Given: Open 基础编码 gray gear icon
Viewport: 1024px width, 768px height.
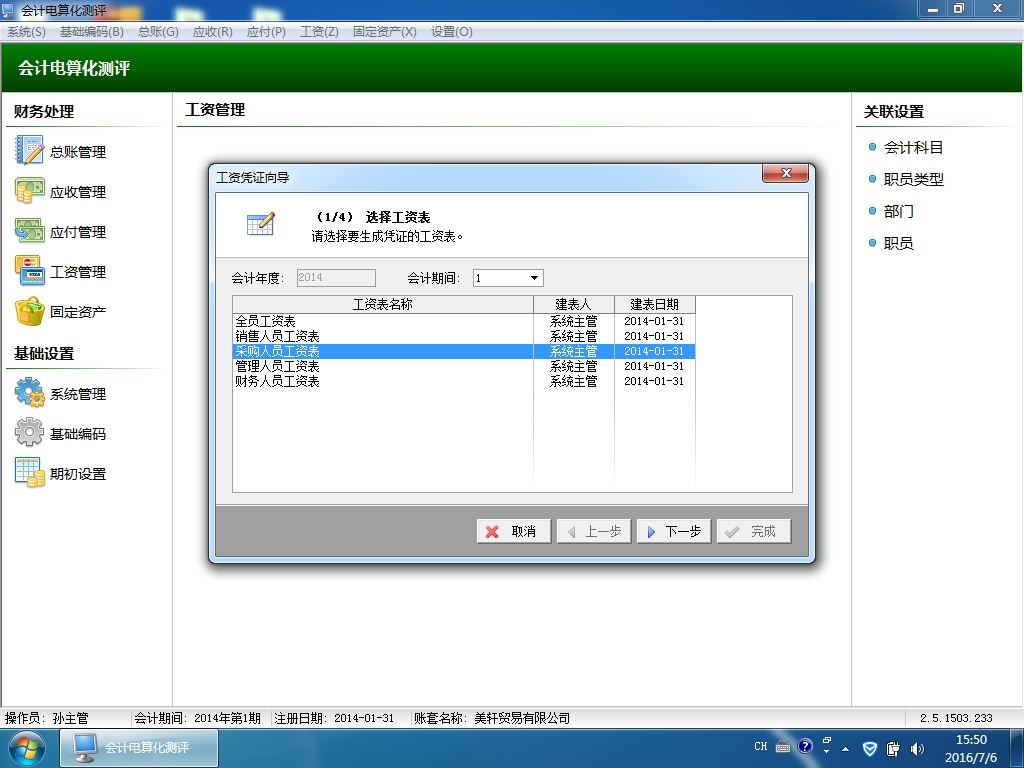Looking at the screenshot, I should click(29, 433).
